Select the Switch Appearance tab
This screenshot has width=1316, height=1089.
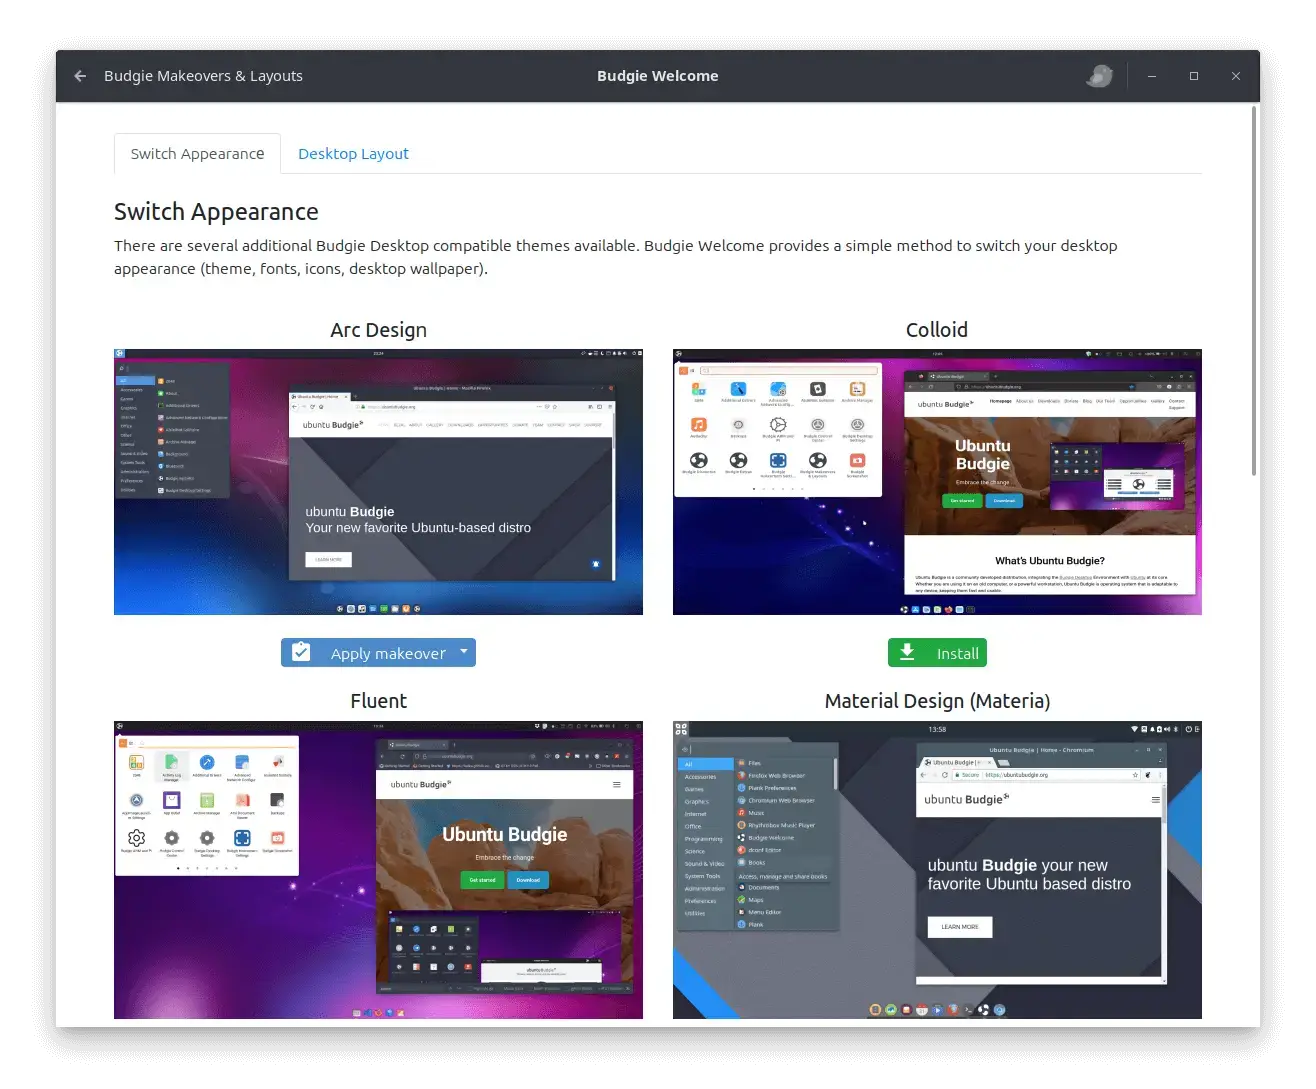point(197,154)
